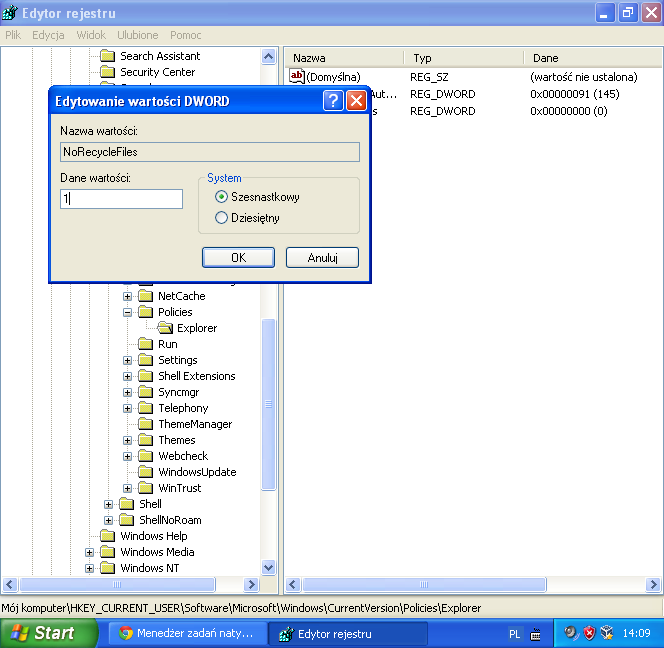
Task: Expand the NetCache tree node
Action: coord(128,296)
